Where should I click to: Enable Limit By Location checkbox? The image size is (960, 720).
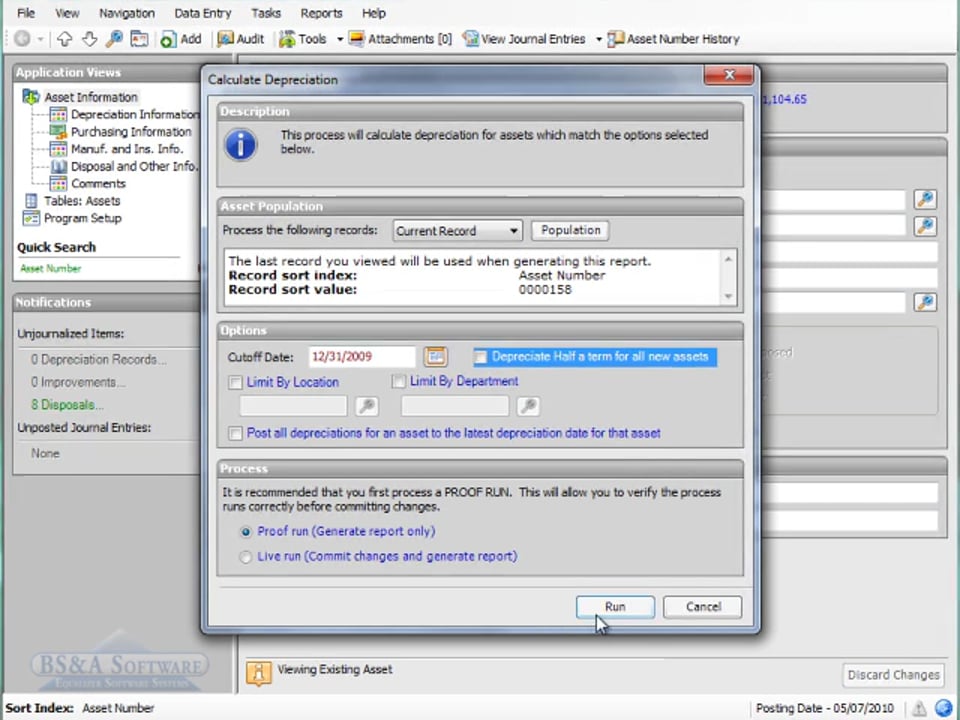tap(235, 383)
